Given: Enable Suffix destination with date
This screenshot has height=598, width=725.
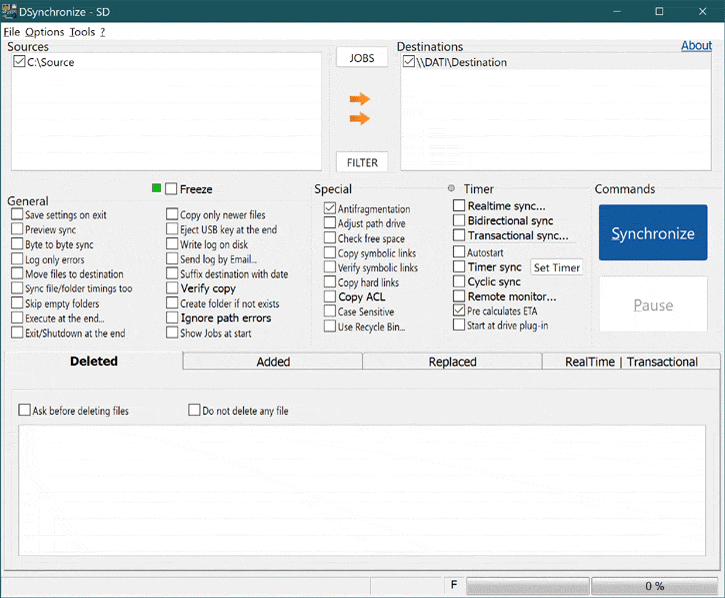Looking at the screenshot, I should [172, 273].
